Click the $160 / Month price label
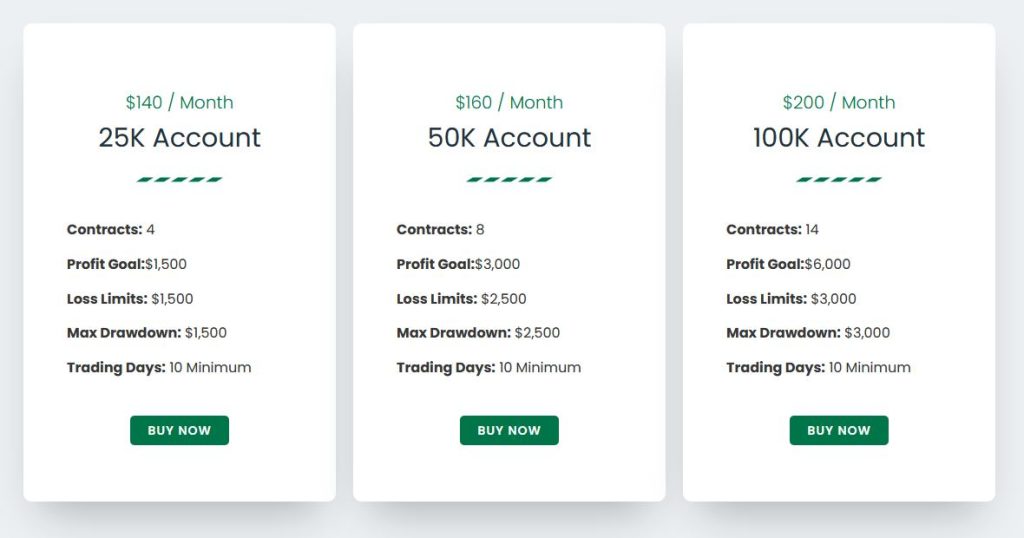 (x=509, y=103)
